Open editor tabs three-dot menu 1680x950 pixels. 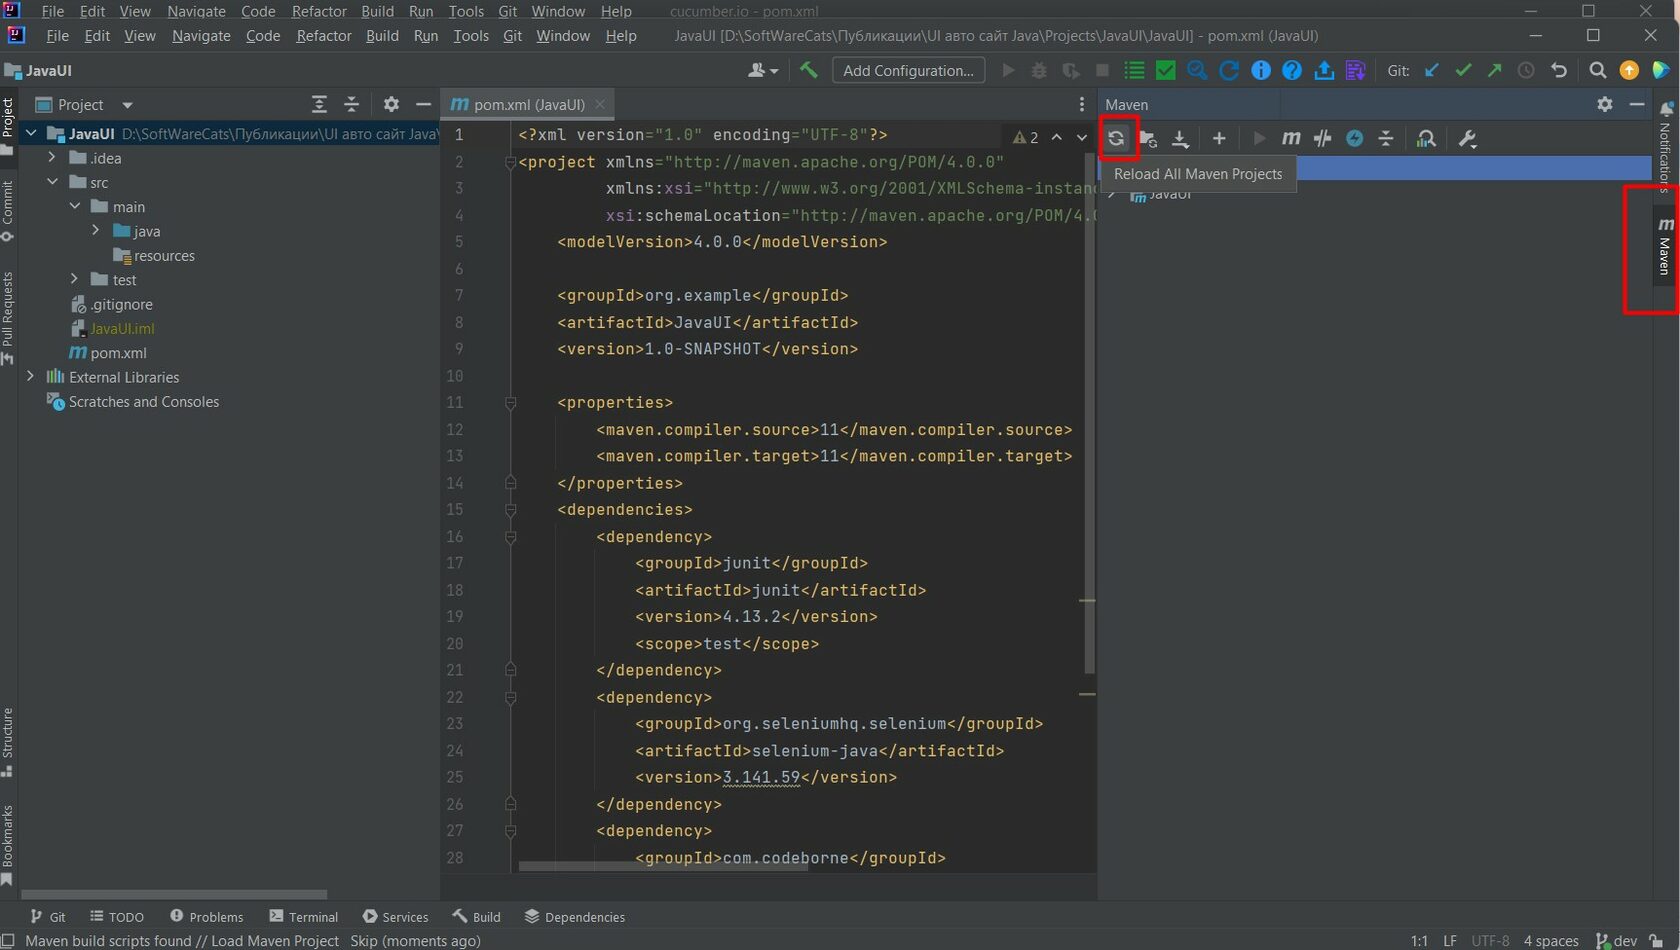(1081, 104)
